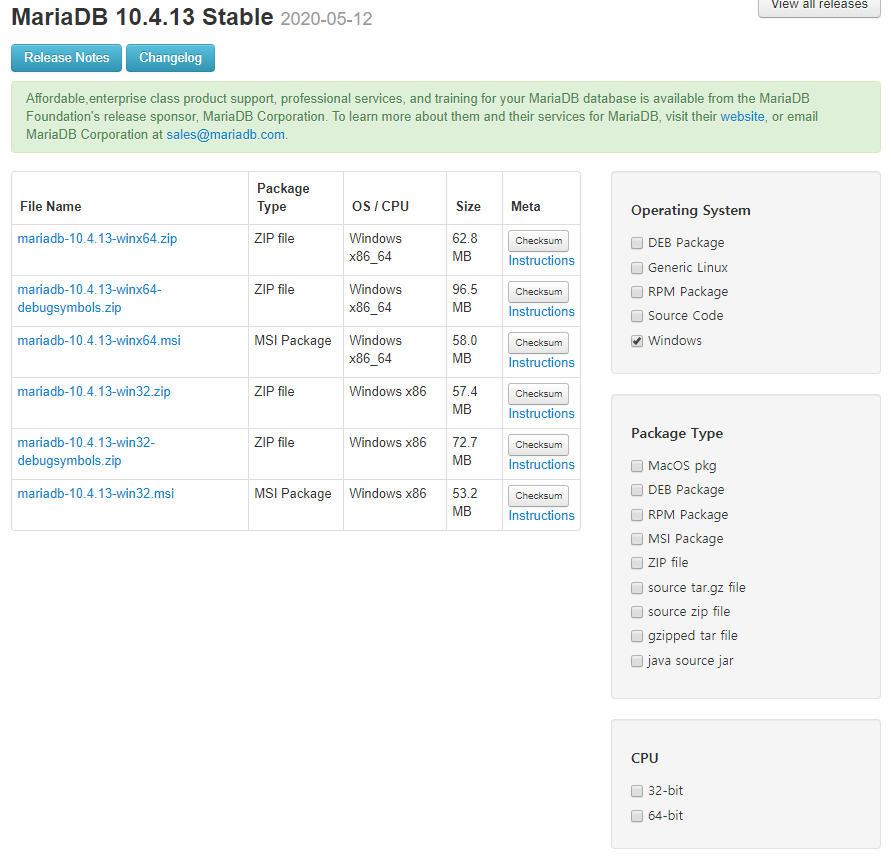
Task: Show Checksum for win32-debugsymbols.zip row
Action: coord(538,445)
